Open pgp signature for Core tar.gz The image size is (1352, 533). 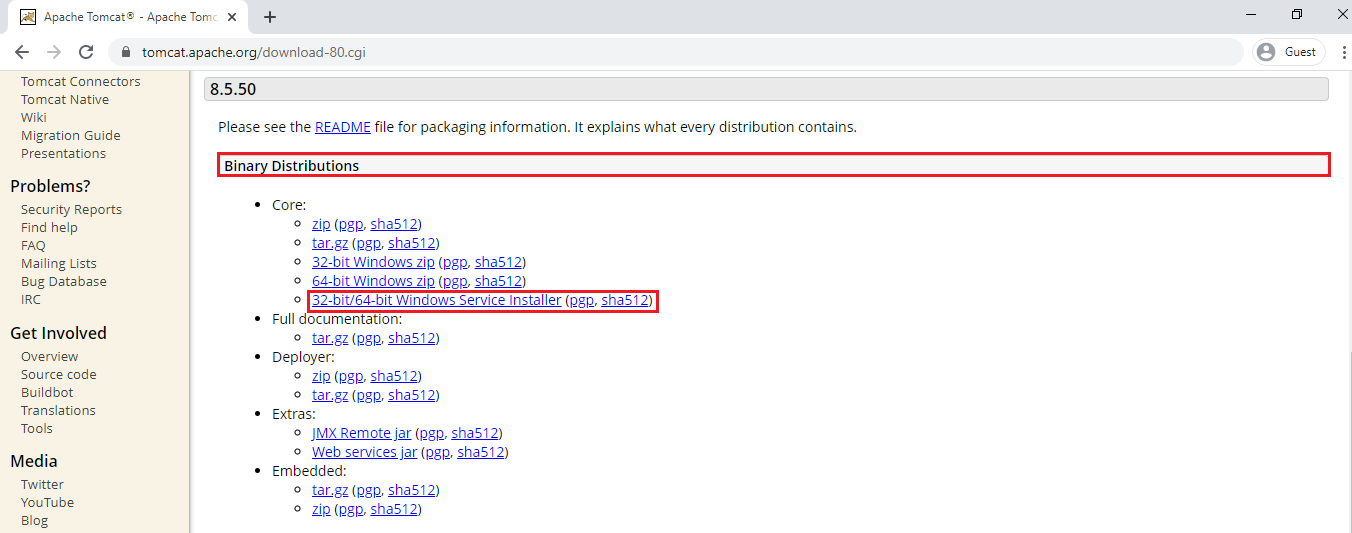click(368, 243)
